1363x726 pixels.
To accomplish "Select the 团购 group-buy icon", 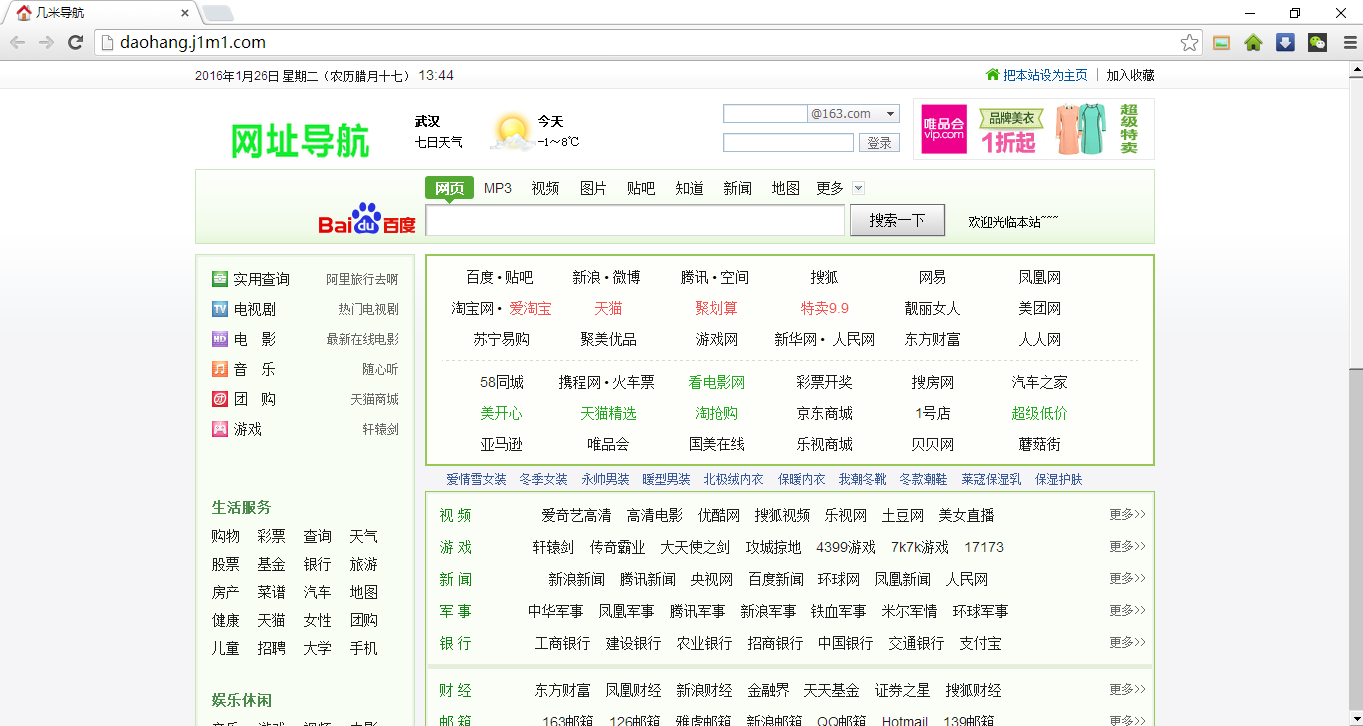I will pos(221,399).
